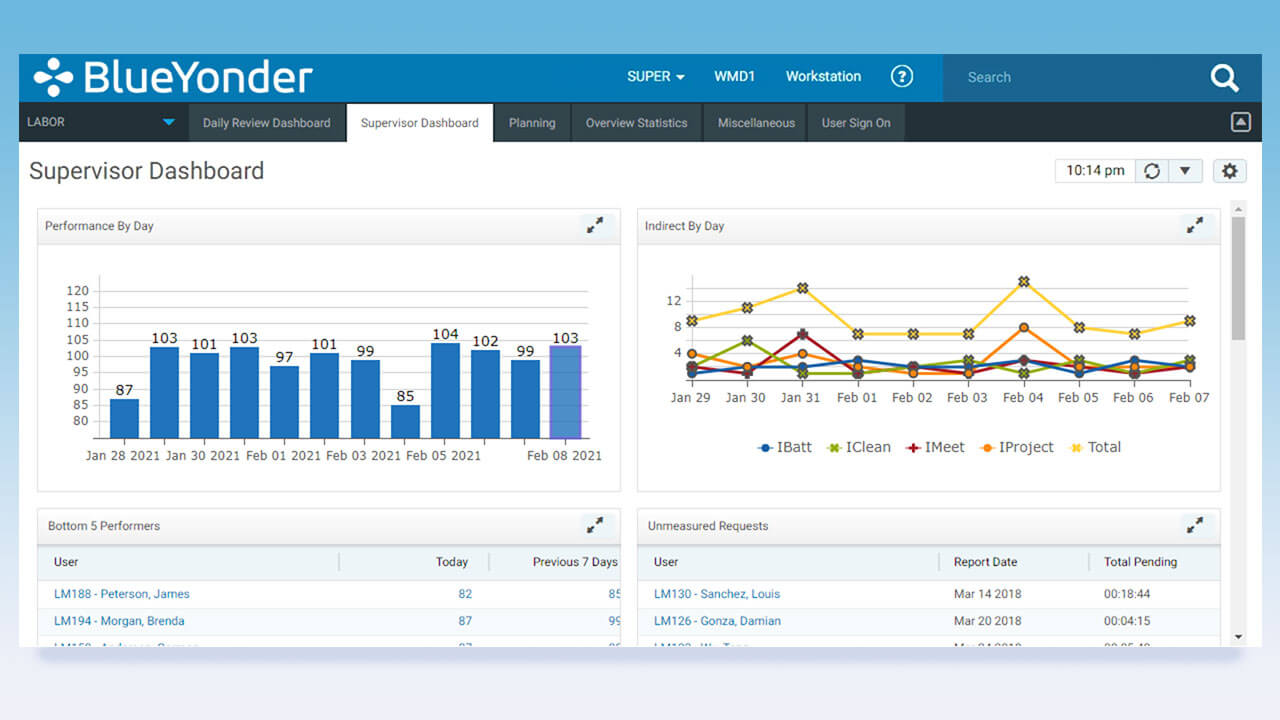Open the help question mark icon

tap(902, 76)
